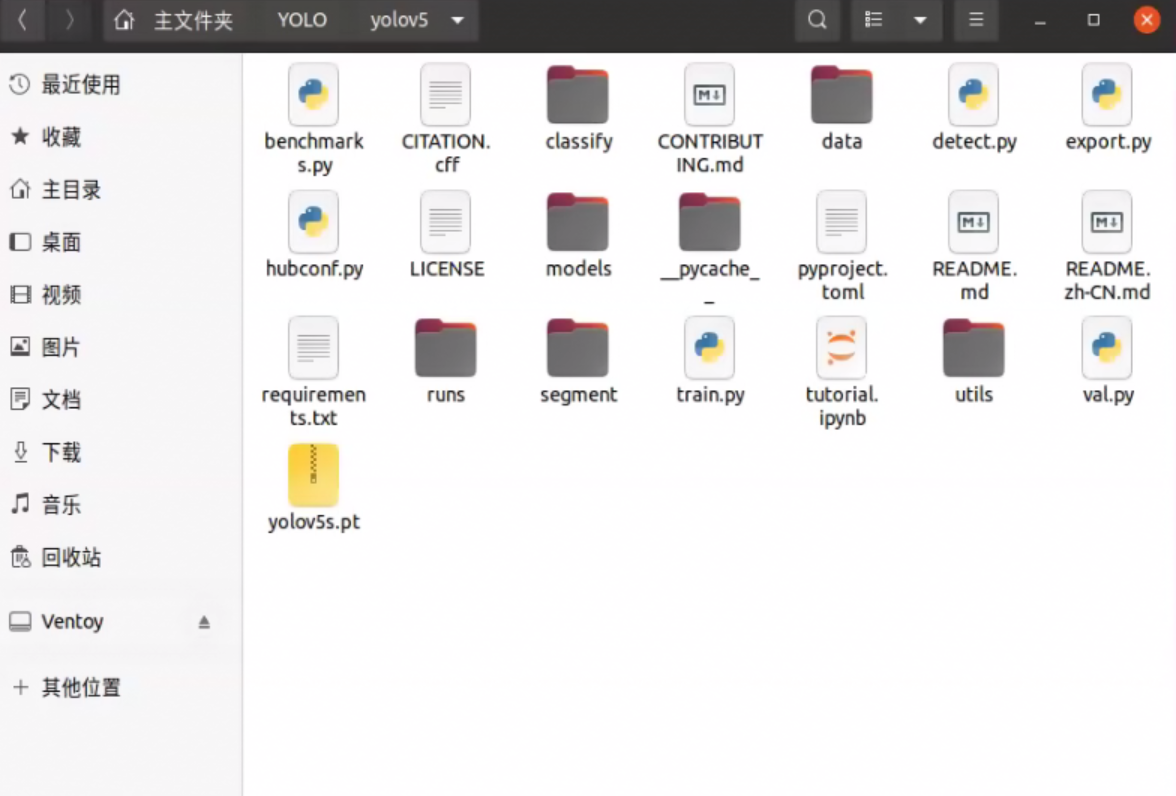Select the LICENSE file icon

coord(446,222)
